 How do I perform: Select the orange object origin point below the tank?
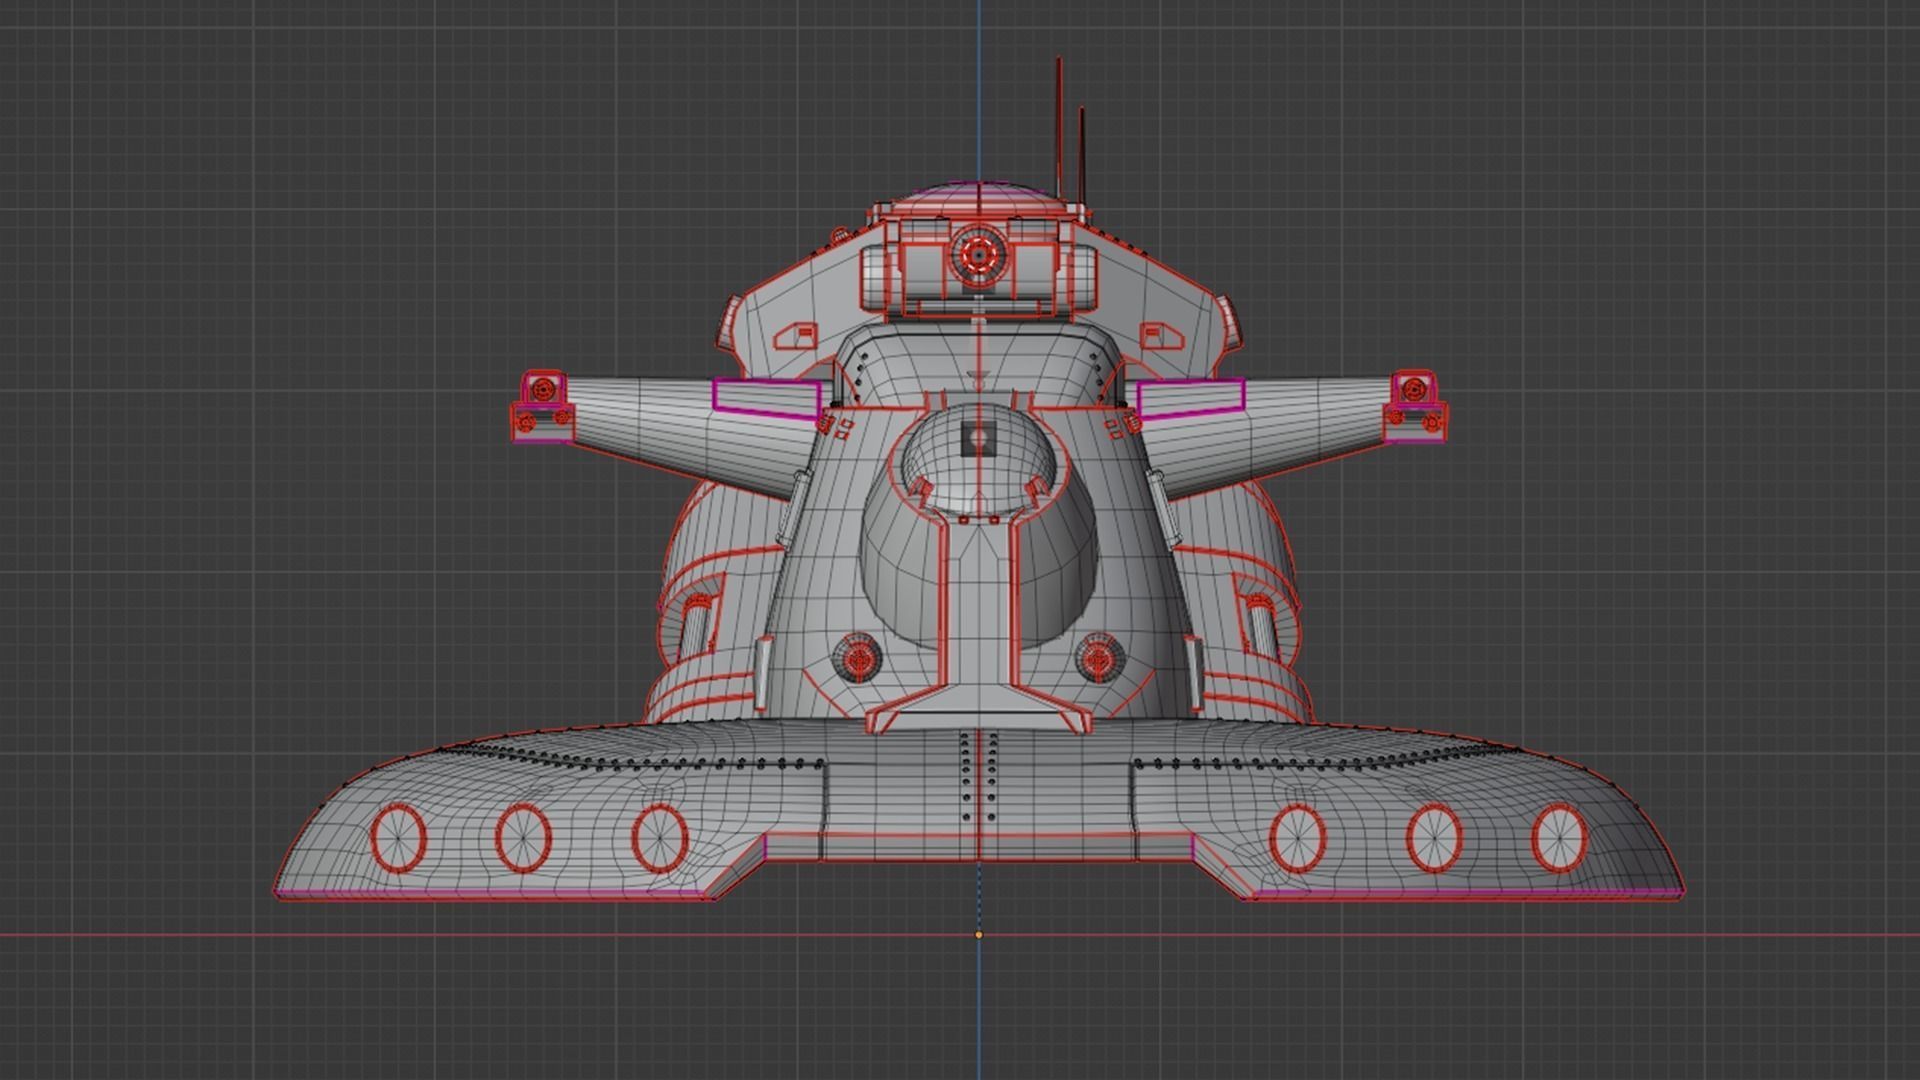coord(979,935)
